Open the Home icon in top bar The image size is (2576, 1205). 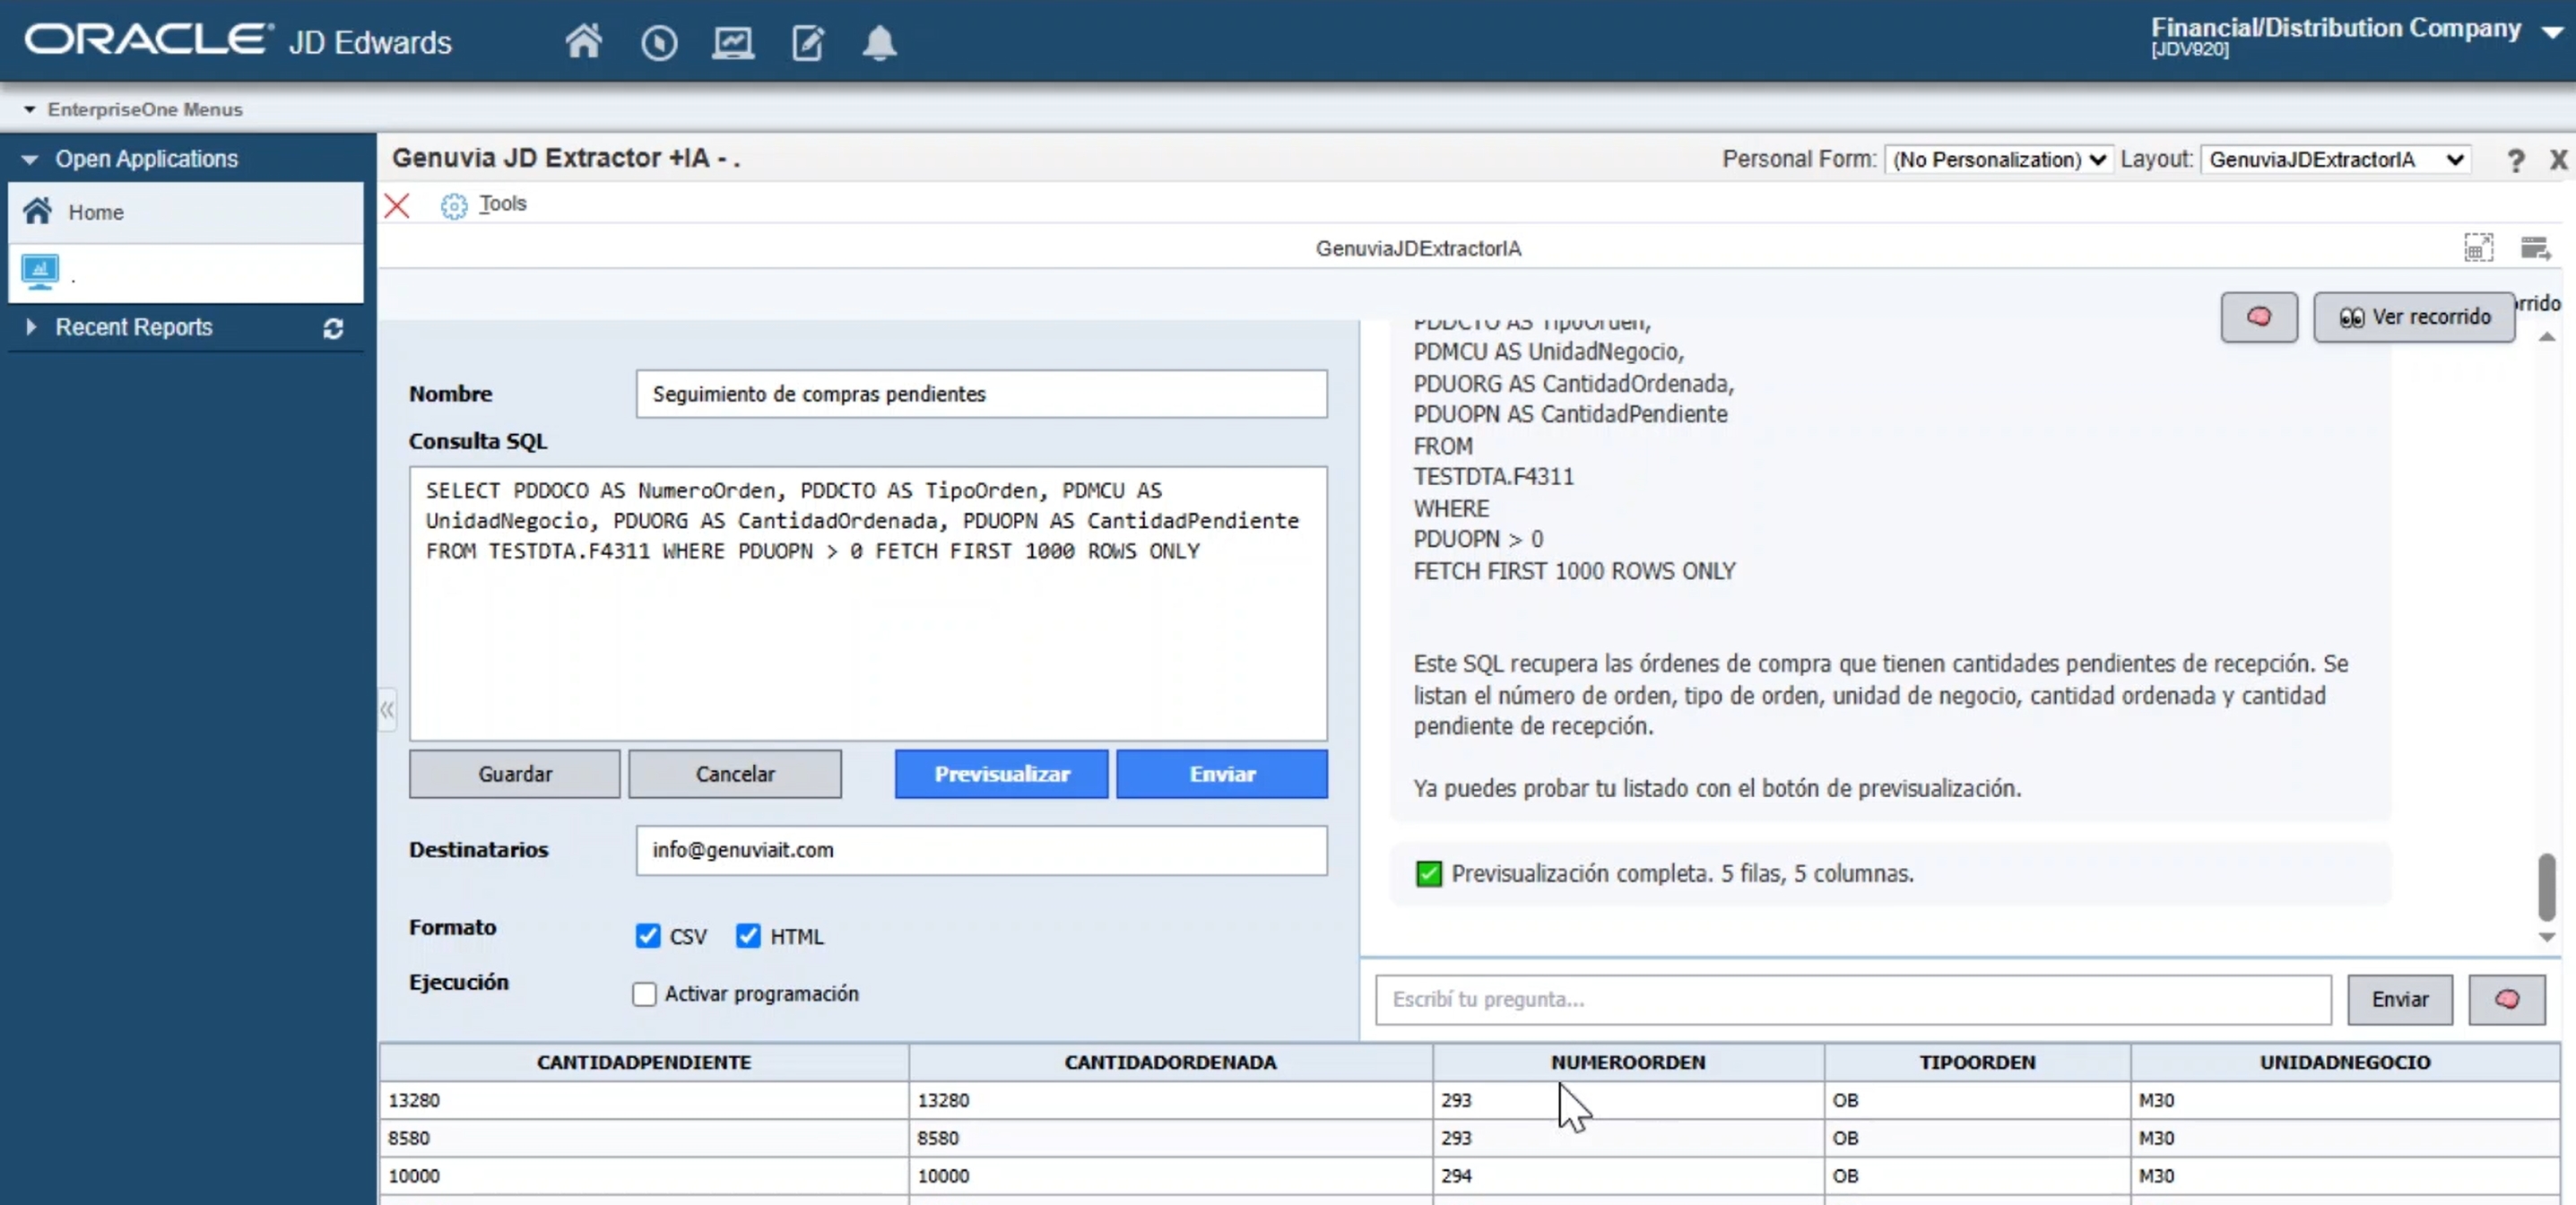click(x=584, y=42)
